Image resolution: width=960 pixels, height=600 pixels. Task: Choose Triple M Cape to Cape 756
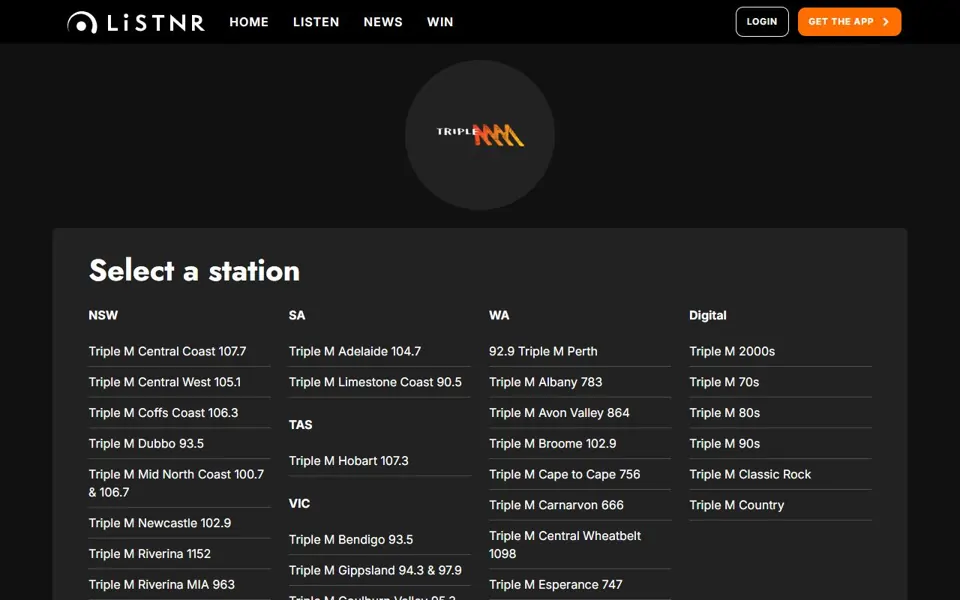point(564,474)
